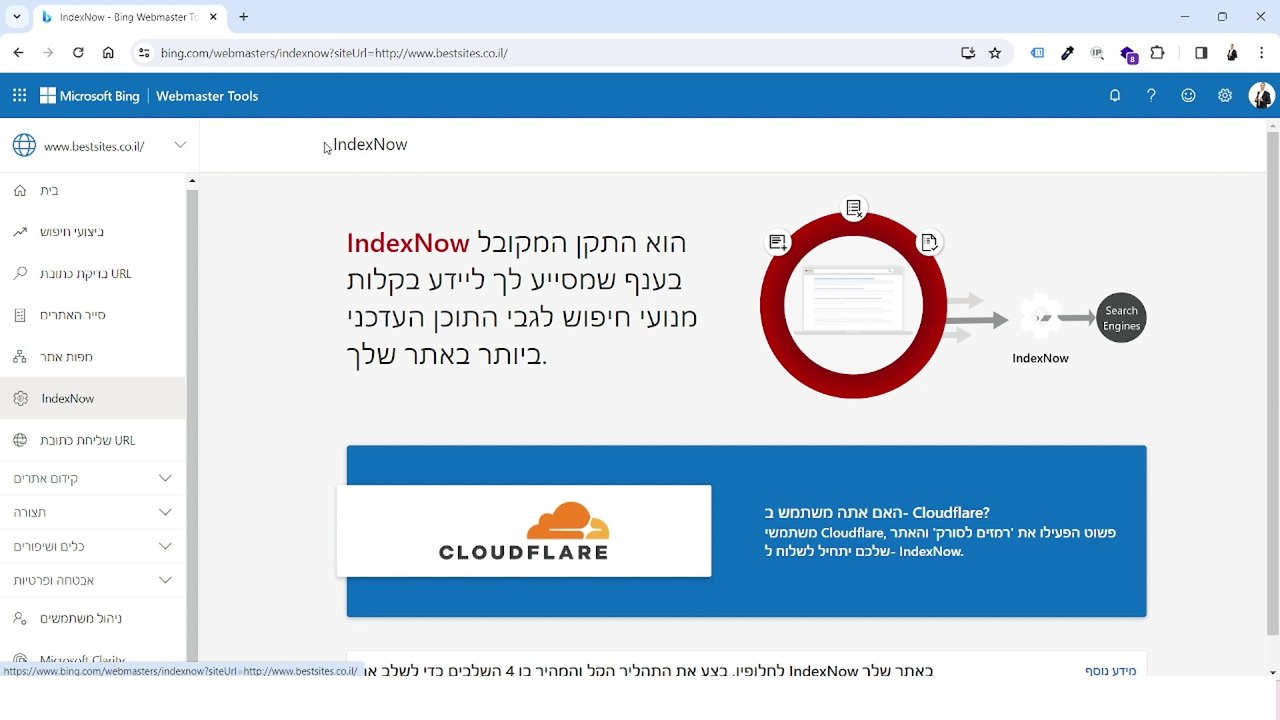Click the Search Engines circle graphic
The width and height of the screenshot is (1280, 720).
(x=1121, y=318)
